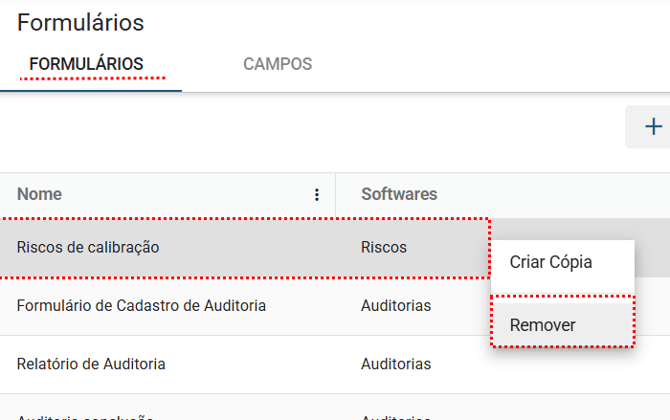
Task: Open Formulário de Cadastro de Auditoria entry
Action: point(141,305)
